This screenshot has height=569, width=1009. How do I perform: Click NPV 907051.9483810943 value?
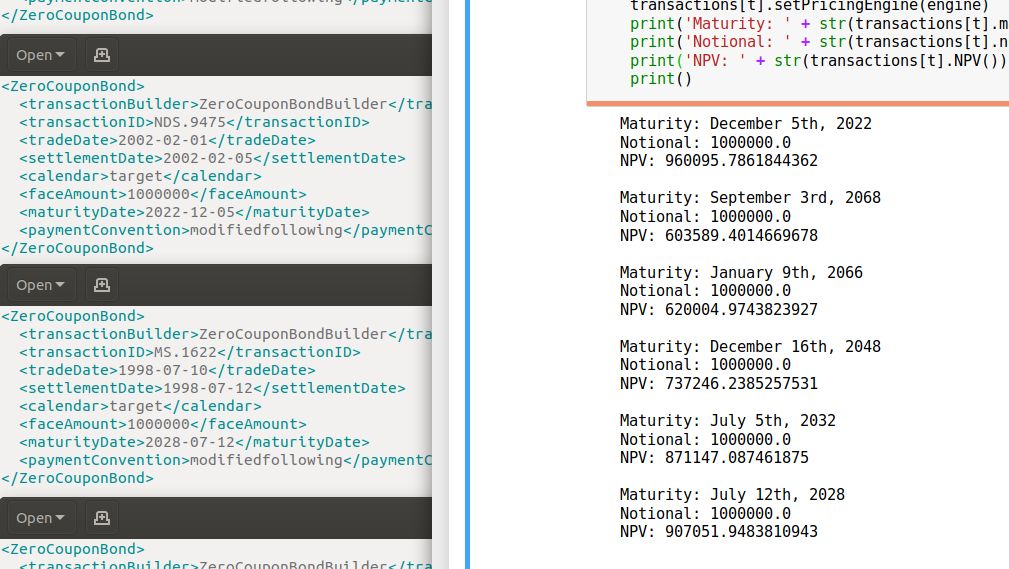click(x=741, y=532)
